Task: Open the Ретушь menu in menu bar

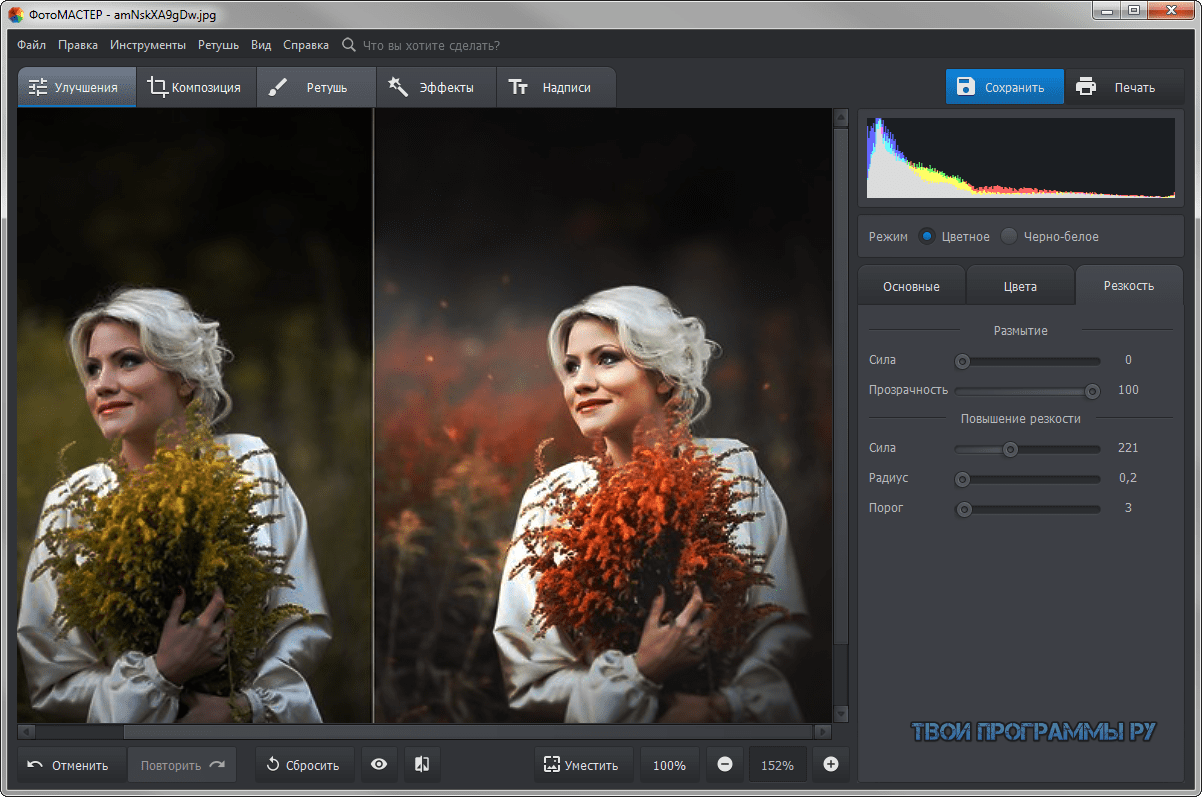Action: tap(218, 45)
